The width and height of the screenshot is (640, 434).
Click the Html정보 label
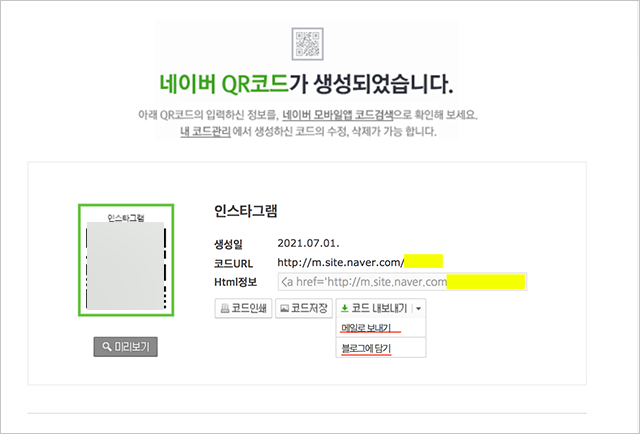[x=235, y=282]
